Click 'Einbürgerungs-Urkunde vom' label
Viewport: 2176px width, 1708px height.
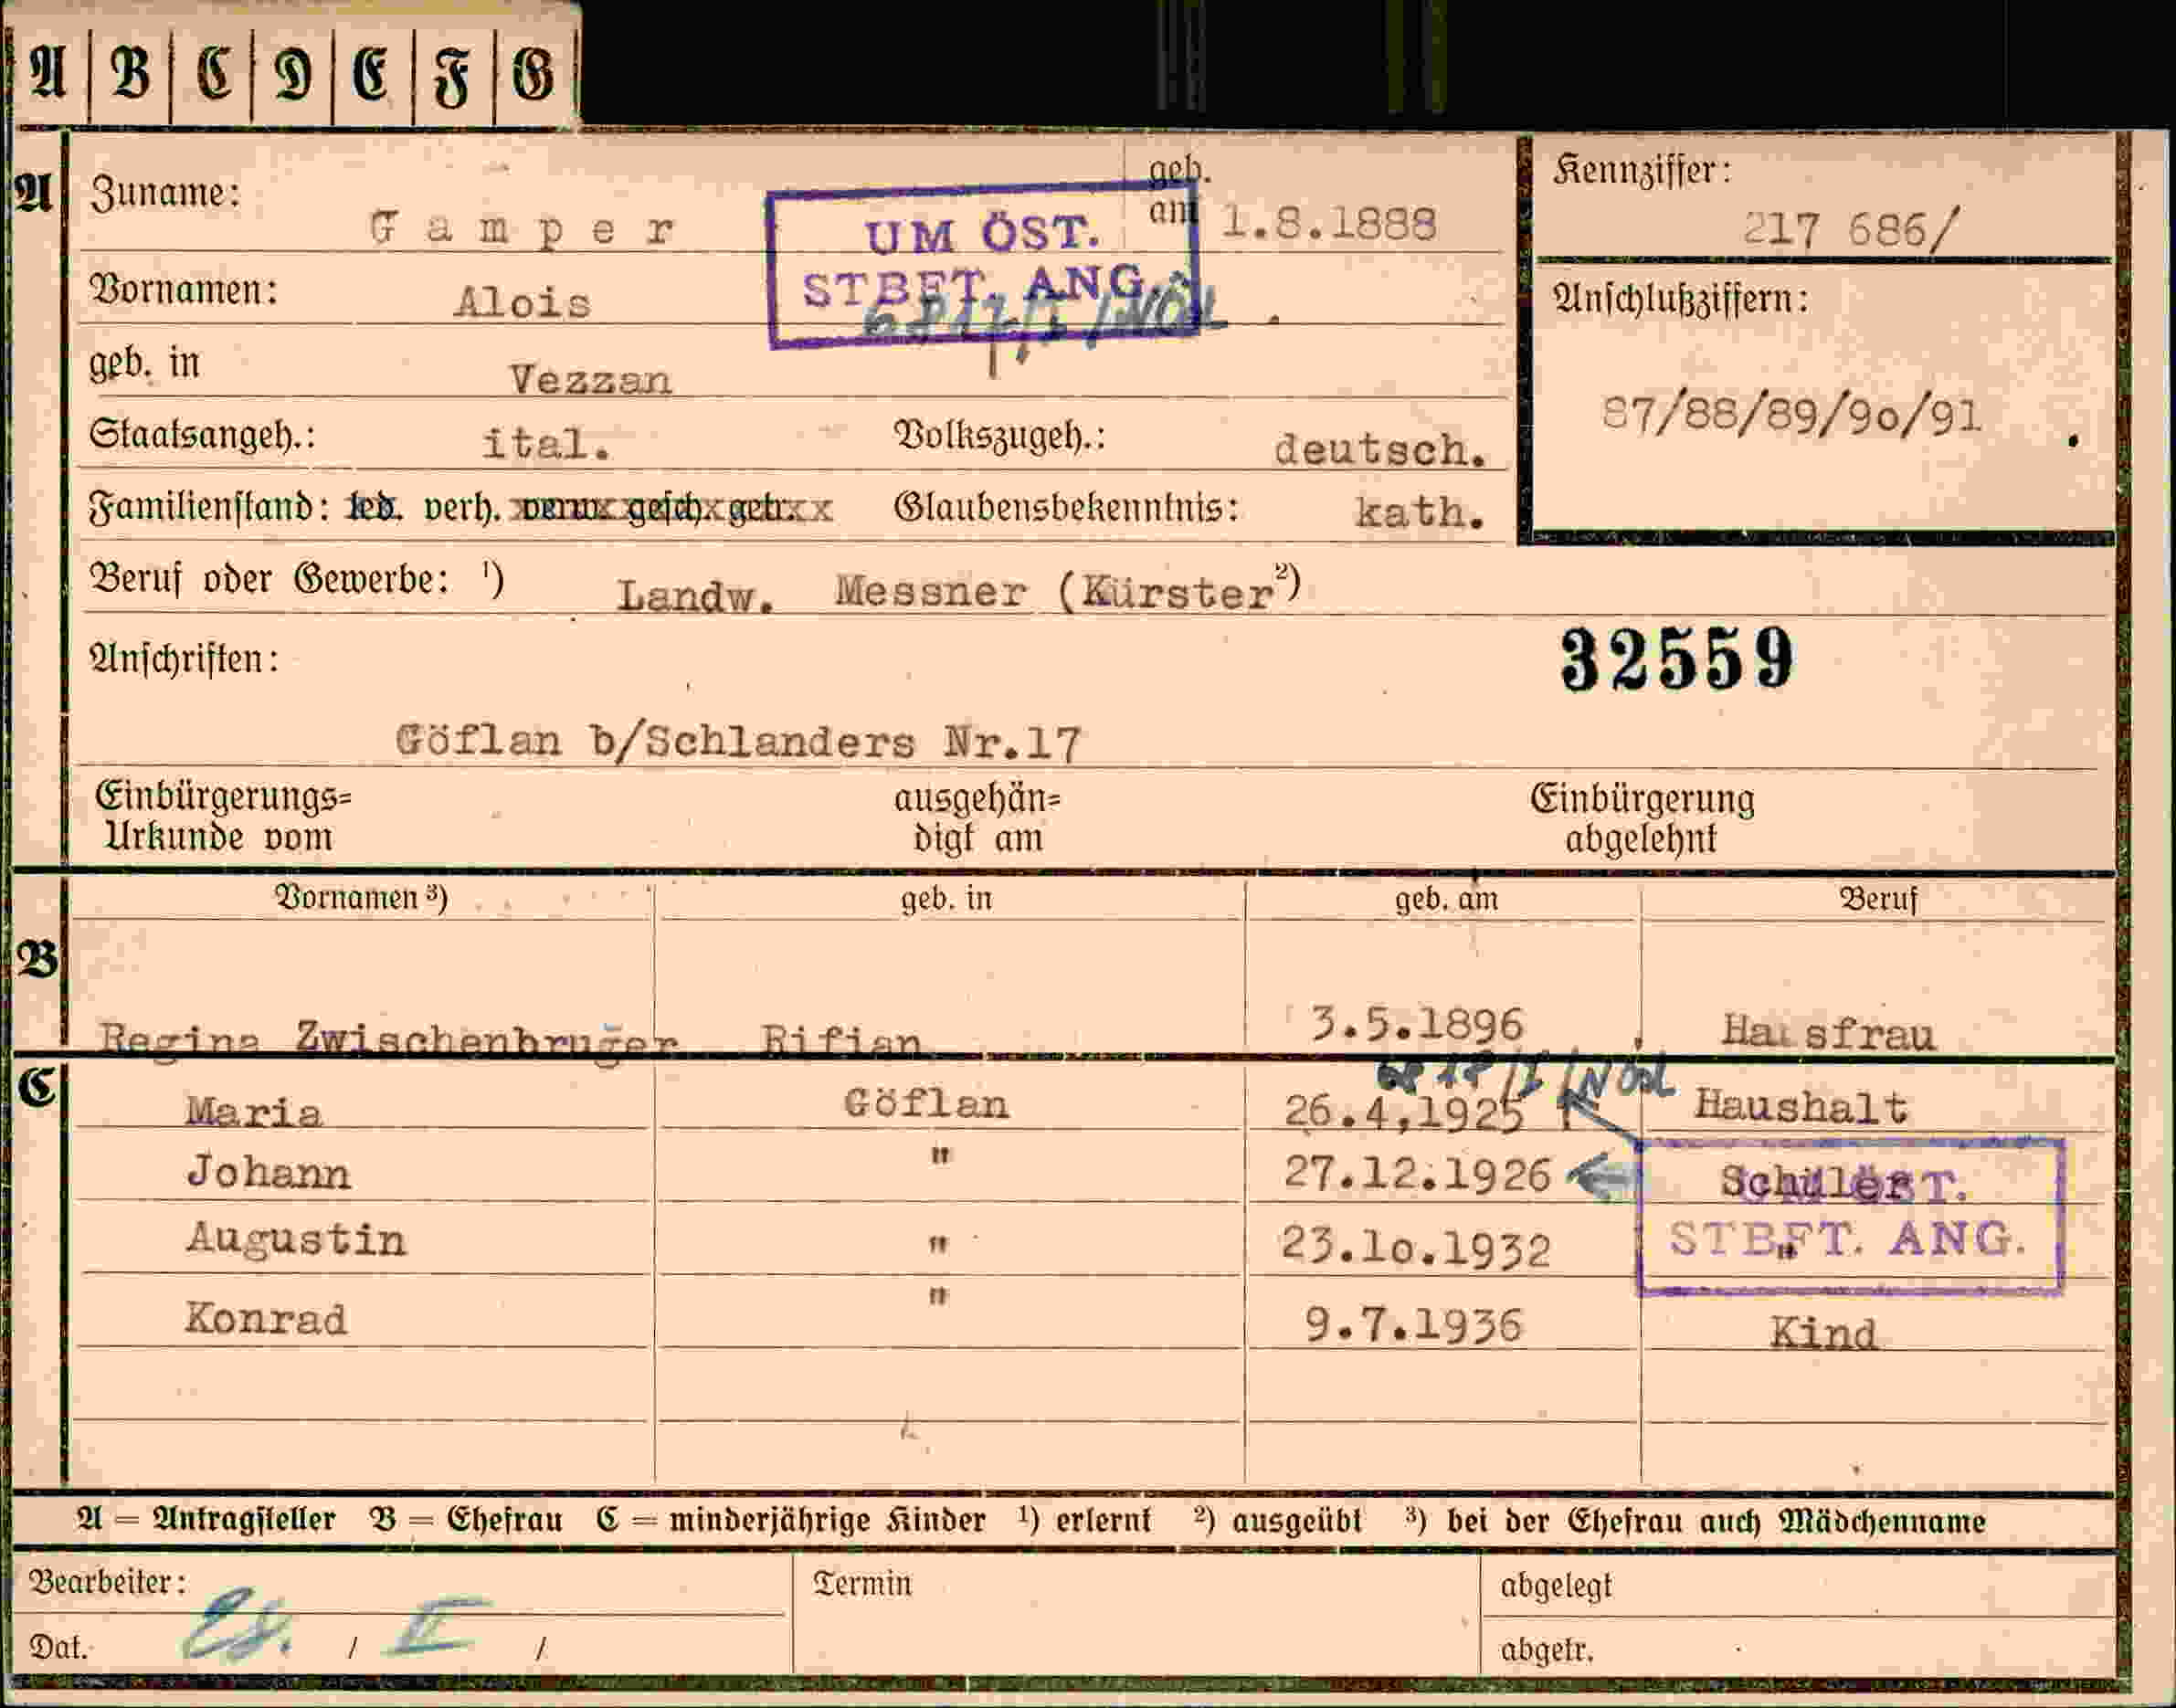[222, 817]
